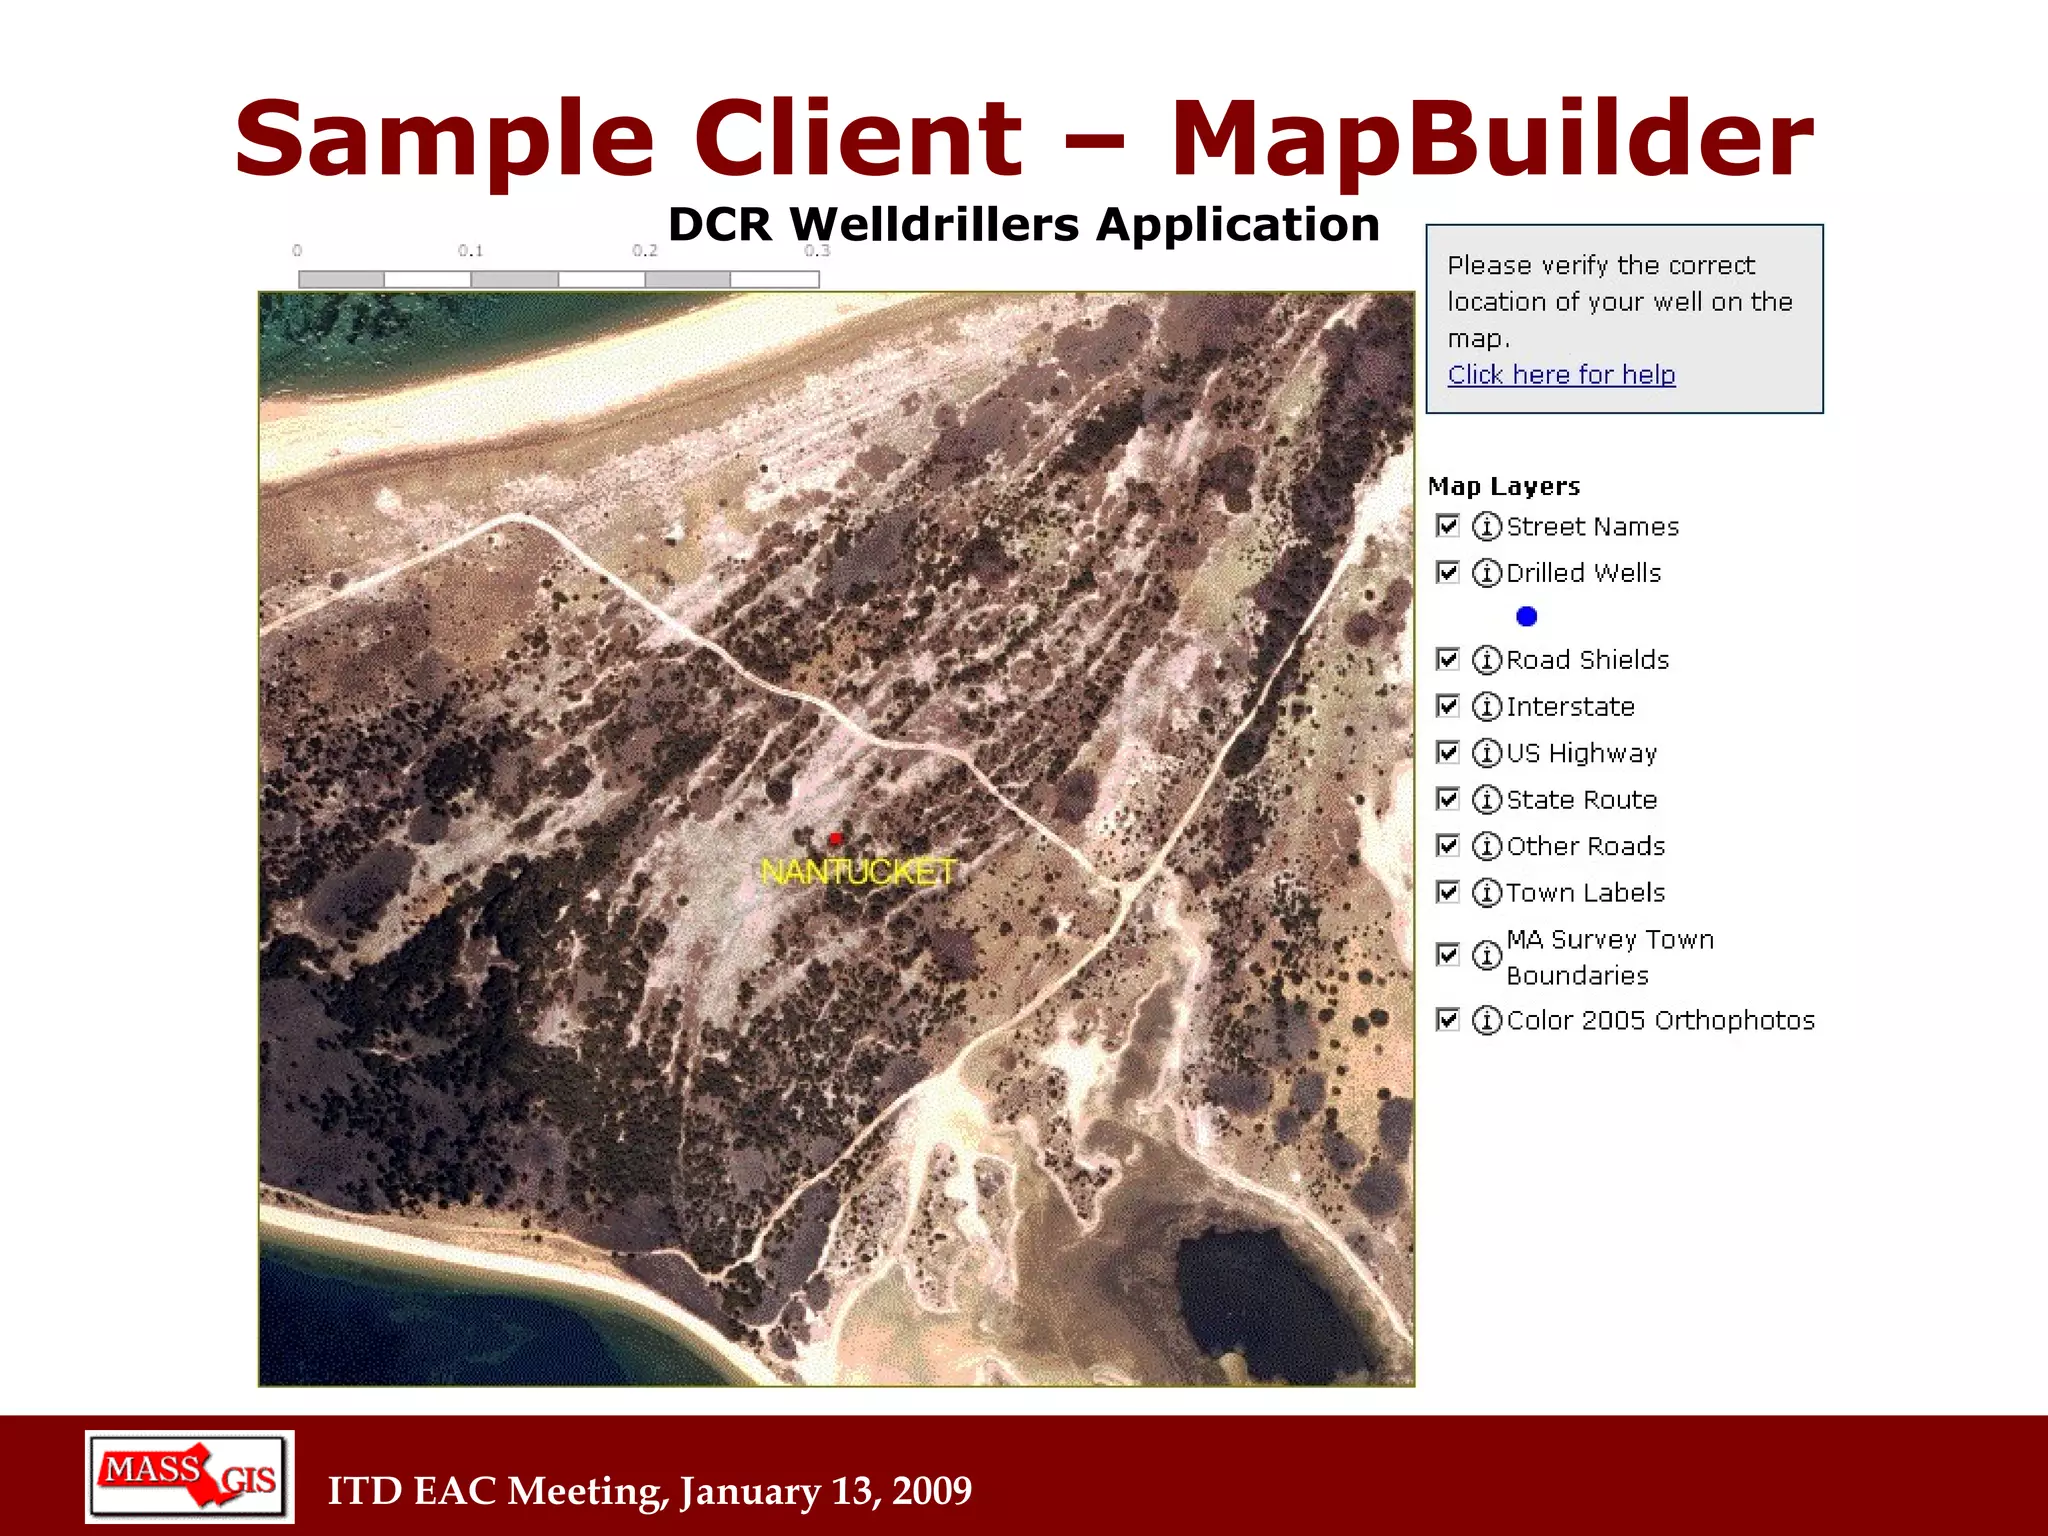2048x1536 pixels.
Task: Click the 'Road Shields' layer label
Action: point(1588,660)
